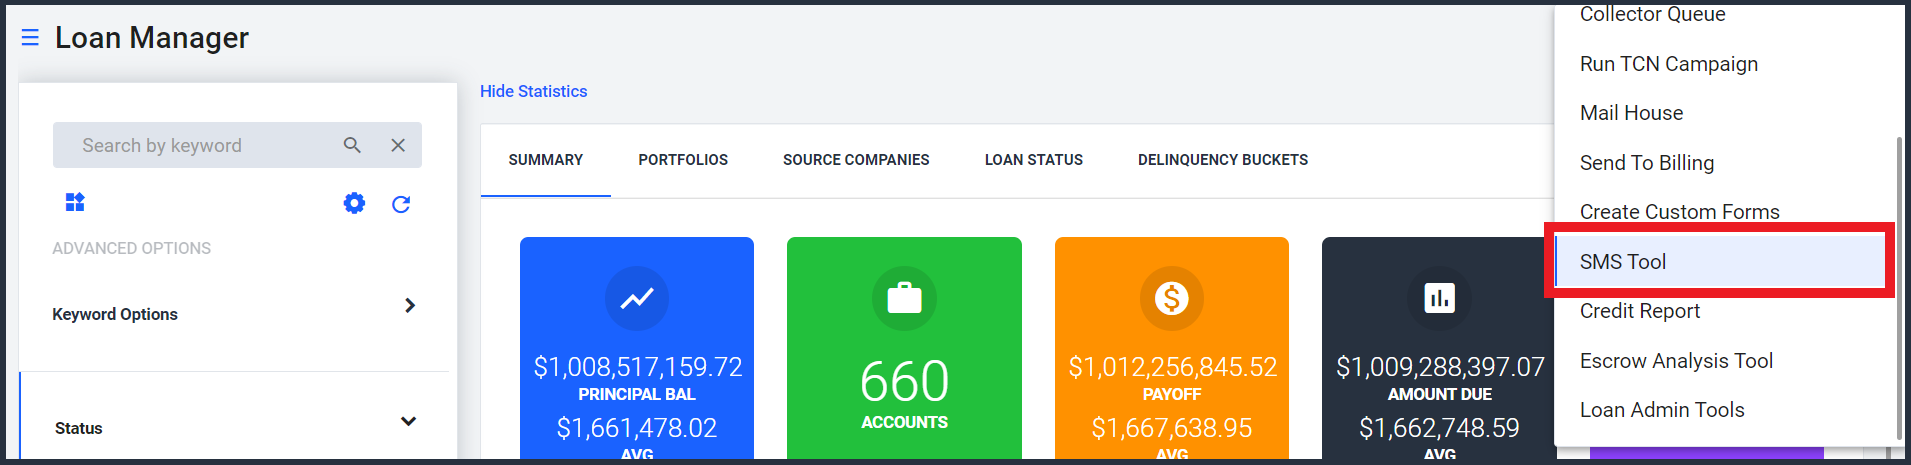
Task: Click the $1,661,478.02 average value
Action: tap(637, 428)
